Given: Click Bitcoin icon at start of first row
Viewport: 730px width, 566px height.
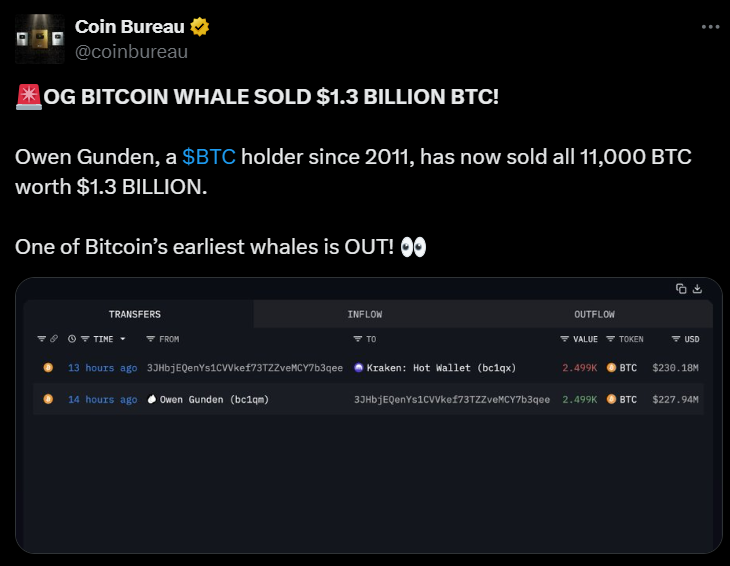Looking at the screenshot, I should 47,368.
